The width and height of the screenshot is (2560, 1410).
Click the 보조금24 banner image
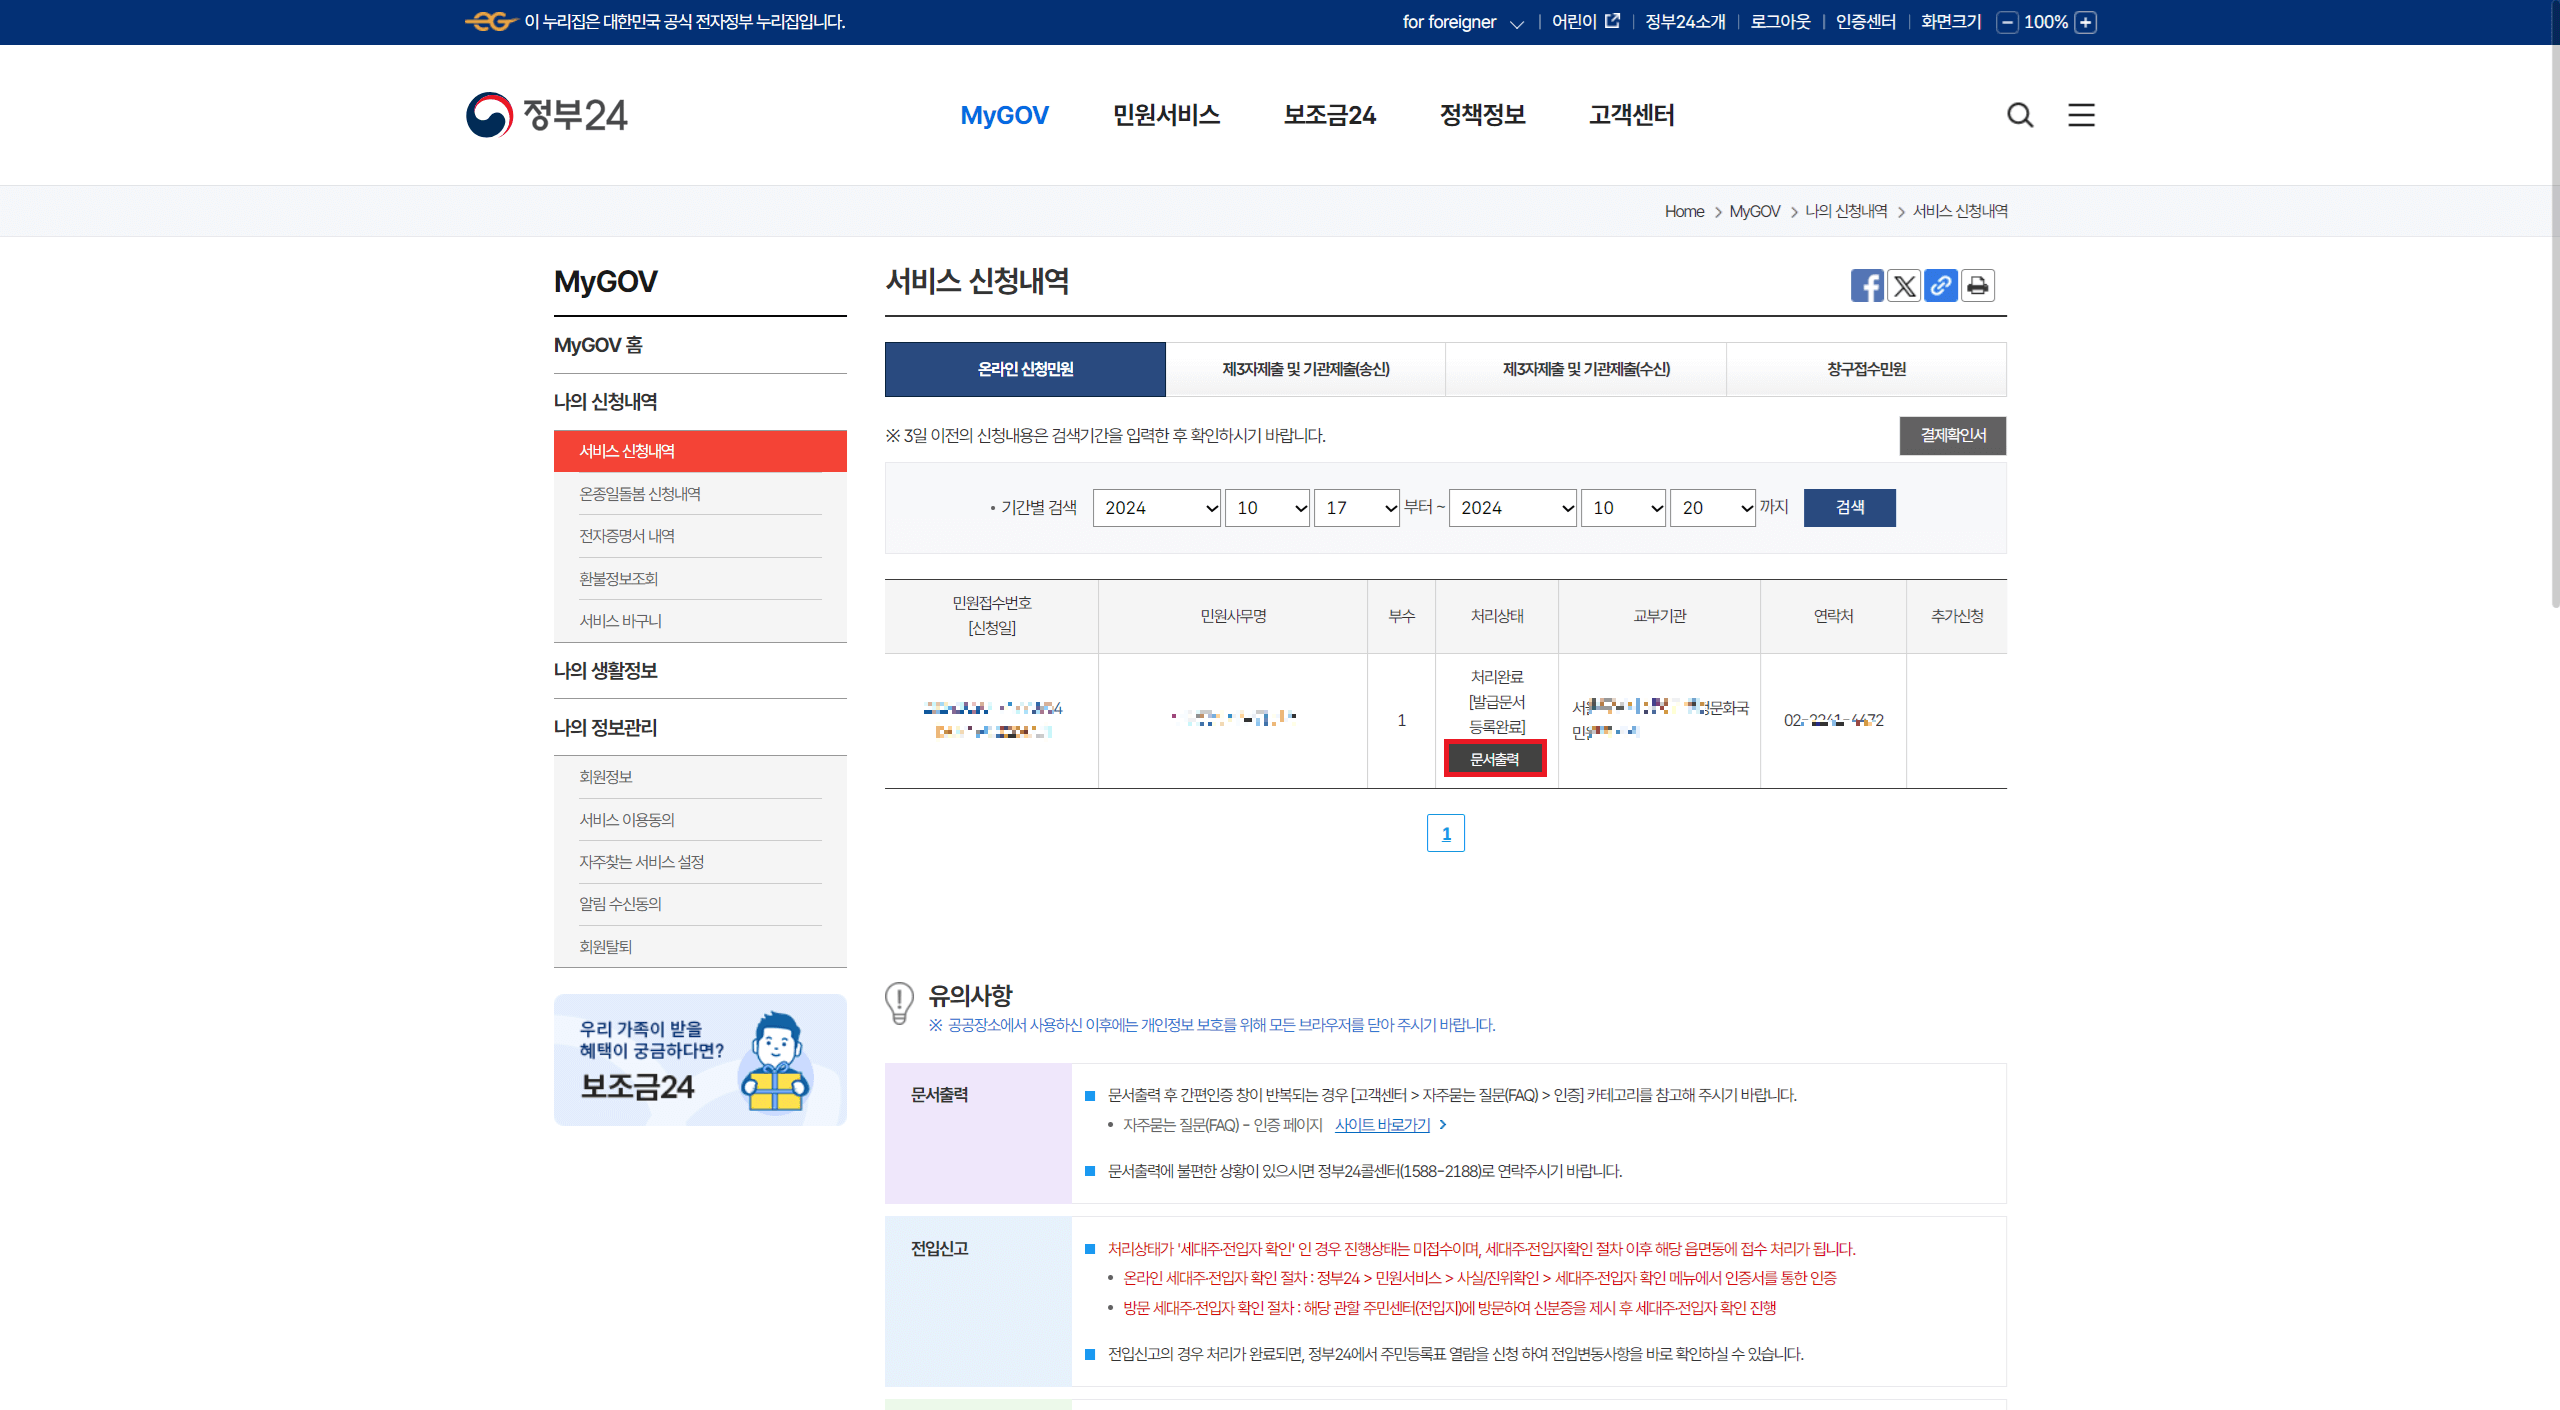(700, 1060)
